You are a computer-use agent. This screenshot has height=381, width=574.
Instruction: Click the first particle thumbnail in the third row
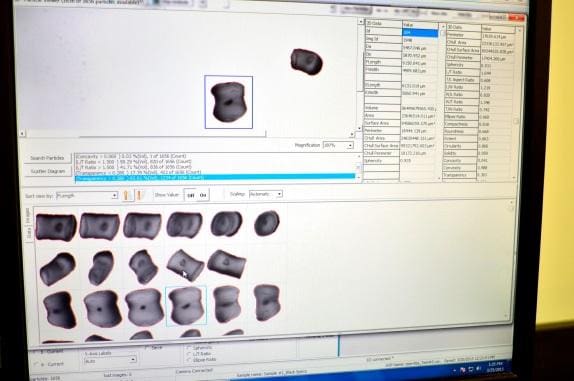(59, 310)
